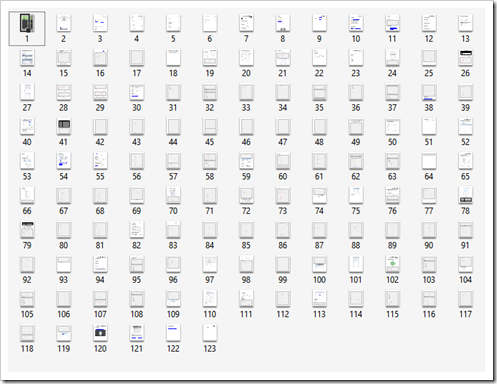Select page 70 thumbnail
The image size is (497, 384).
(x=173, y=195)
